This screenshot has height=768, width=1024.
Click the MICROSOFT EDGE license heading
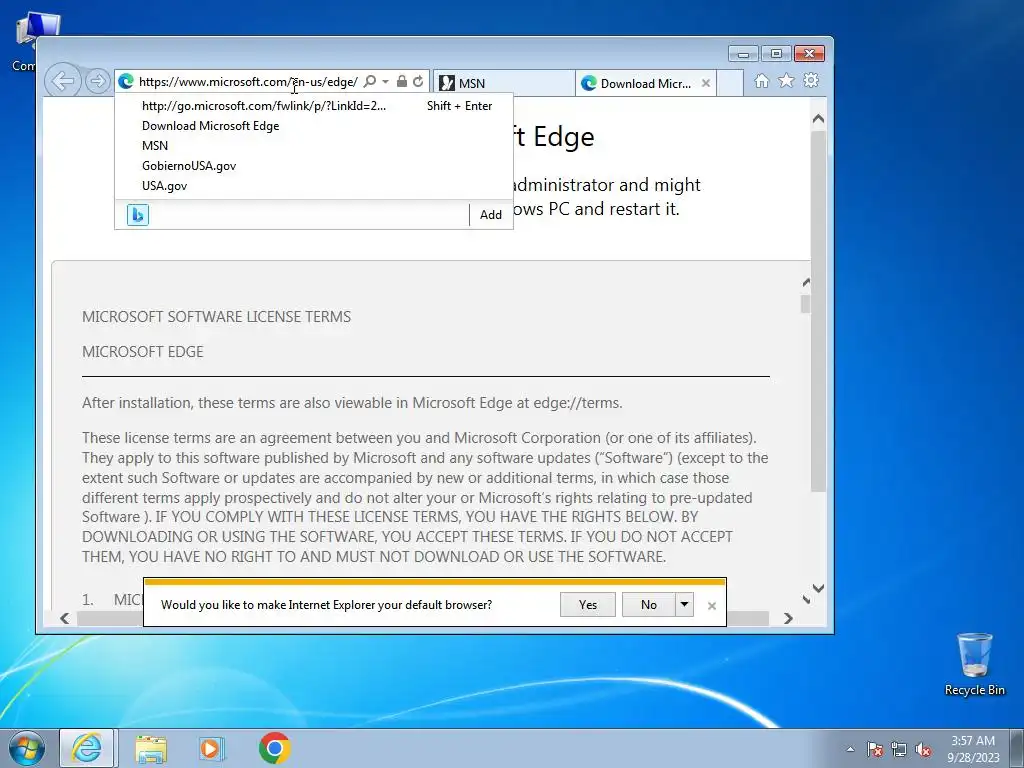coord(142,352)
